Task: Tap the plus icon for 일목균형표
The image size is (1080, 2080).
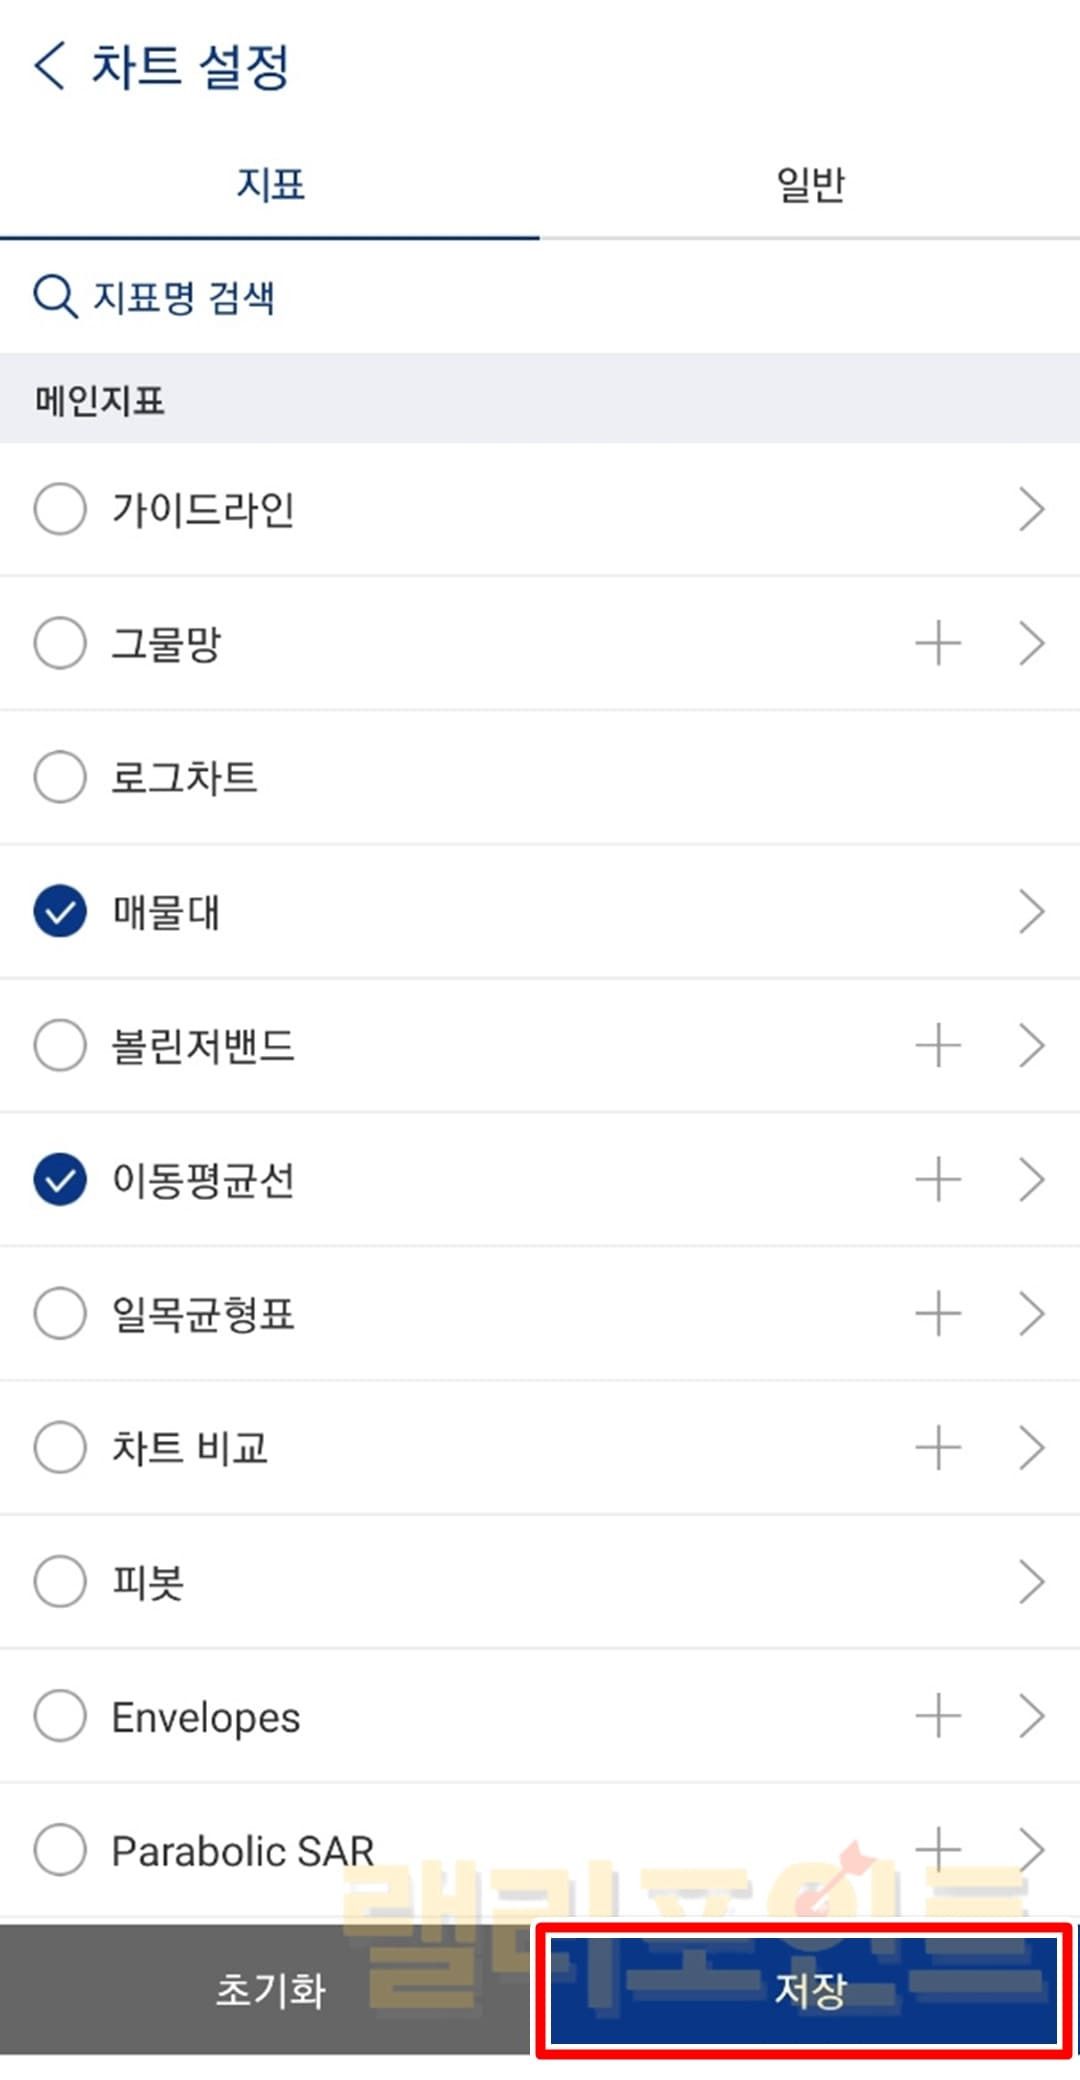Action: click(938, 1314)
